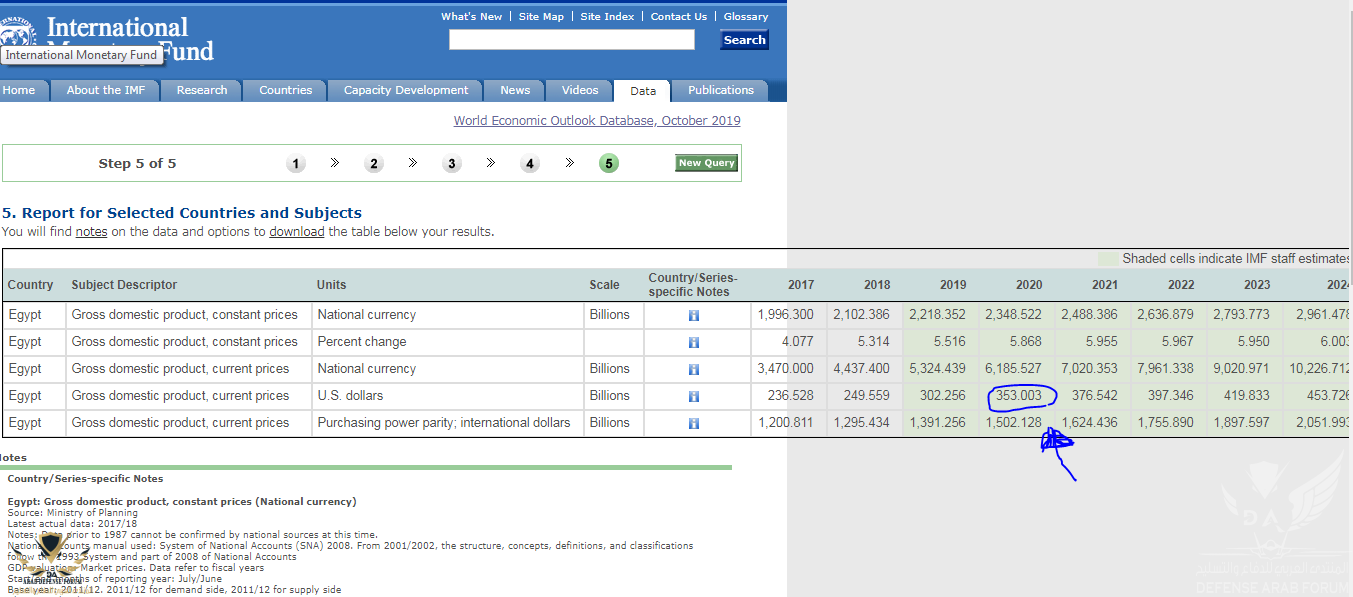Click the 353.003 value for 2020
This screenshot has height=597, width=1353.
pyautogui.click(x=1018, y=396)
